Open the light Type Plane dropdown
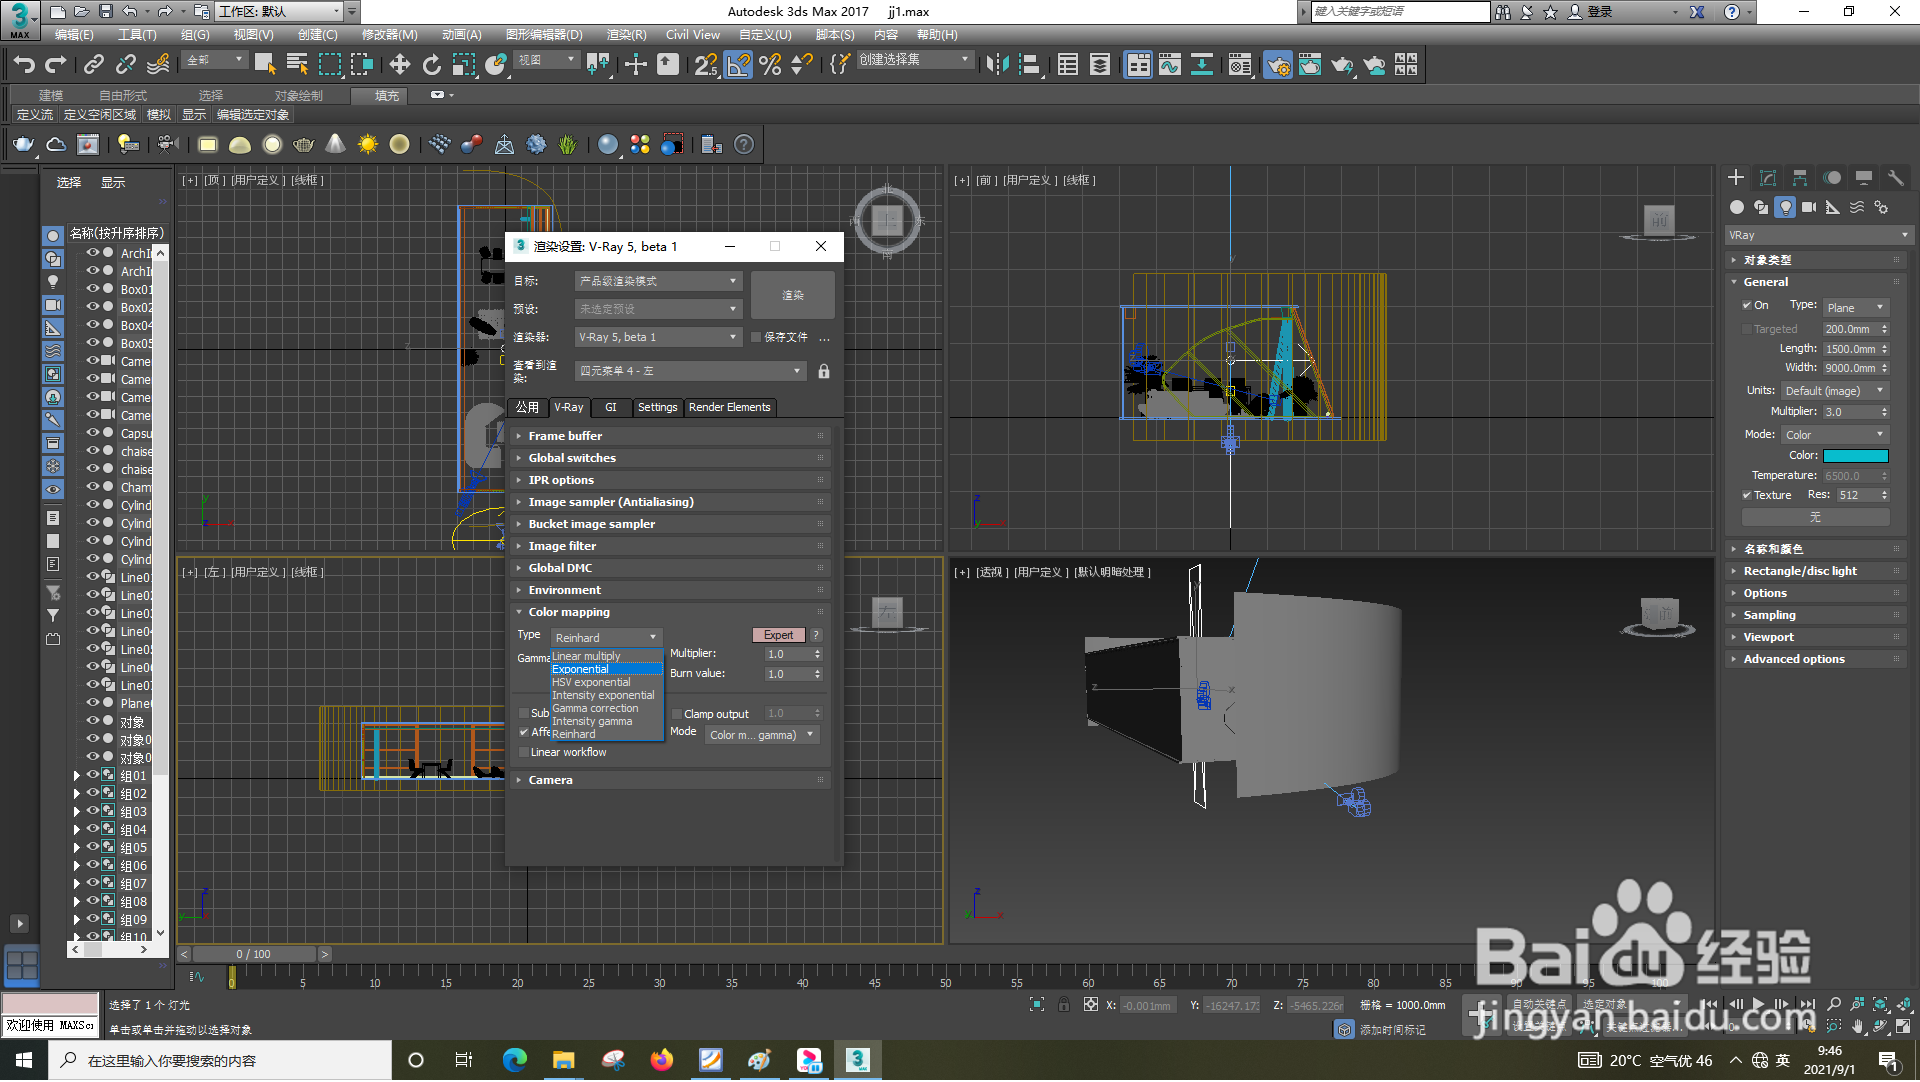This screenshot has height=1082, width=1920. [x=1855, y=308]
